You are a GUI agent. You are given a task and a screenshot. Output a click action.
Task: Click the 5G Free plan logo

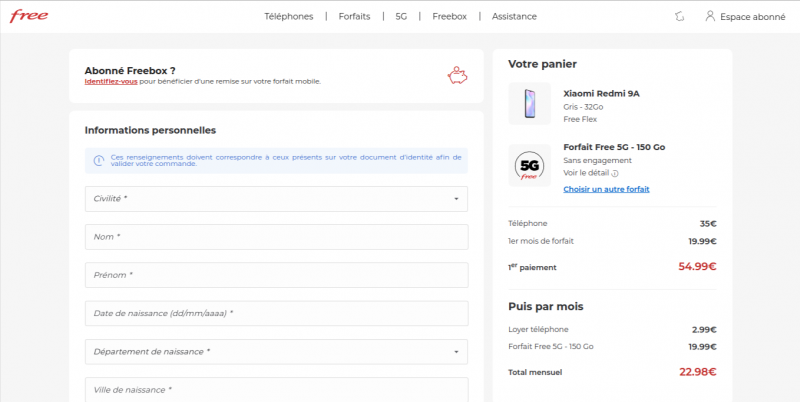click(529, 165)
